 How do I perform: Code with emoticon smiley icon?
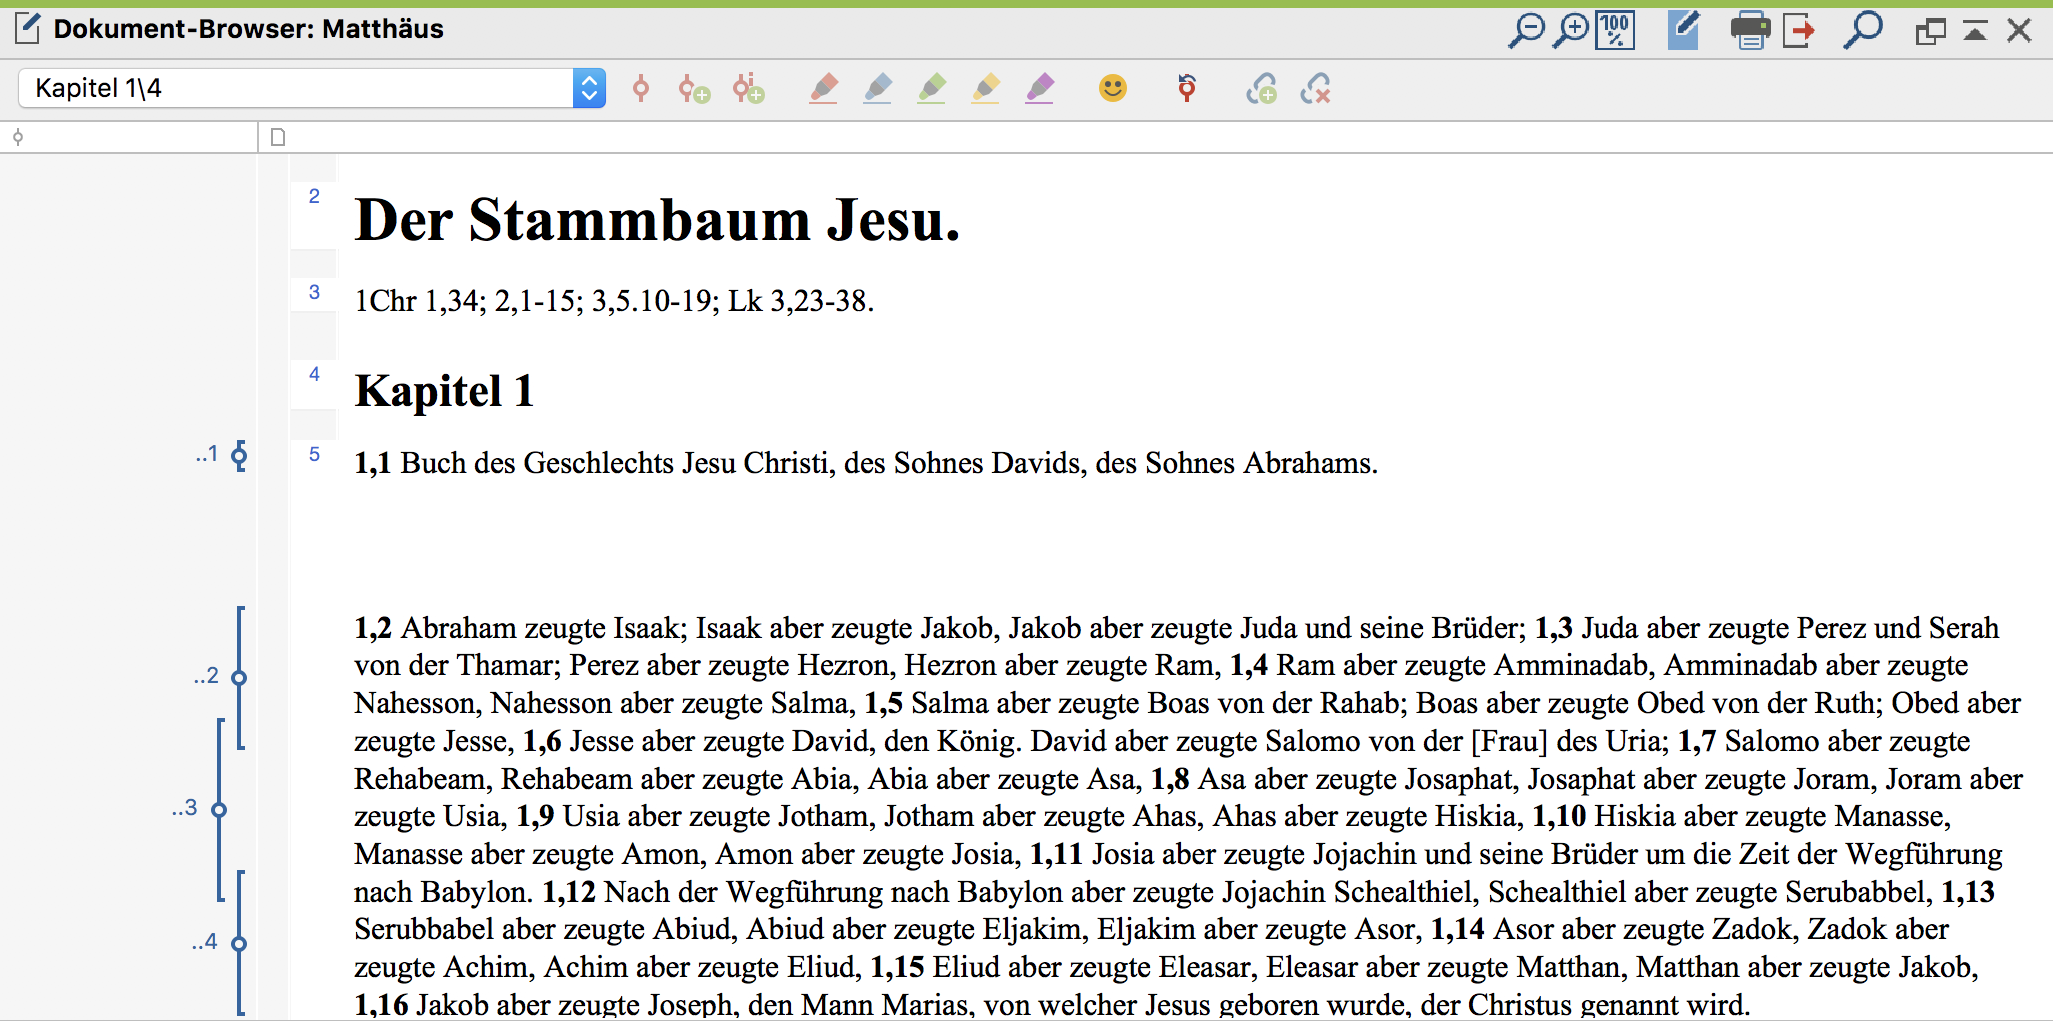(1113, 88)
